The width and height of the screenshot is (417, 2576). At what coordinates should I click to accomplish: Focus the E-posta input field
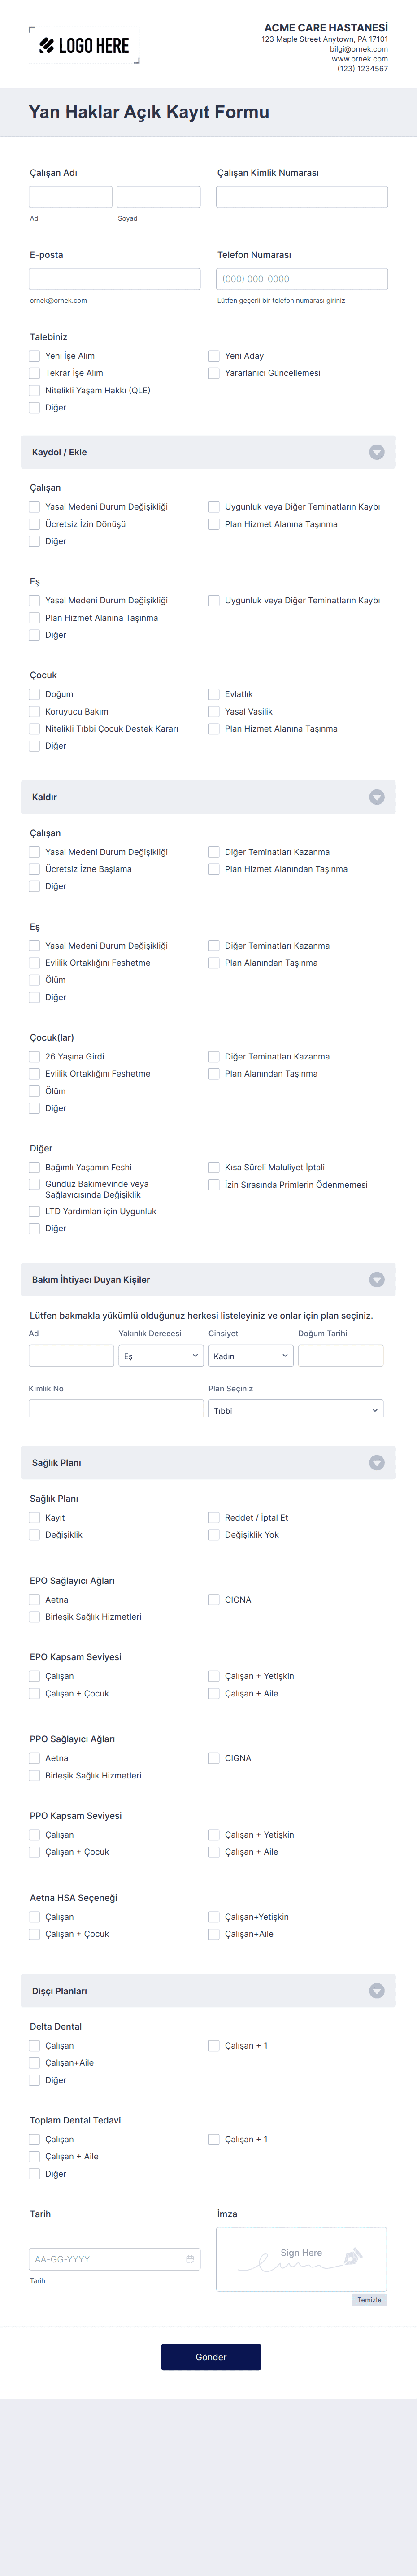(115, 279)
